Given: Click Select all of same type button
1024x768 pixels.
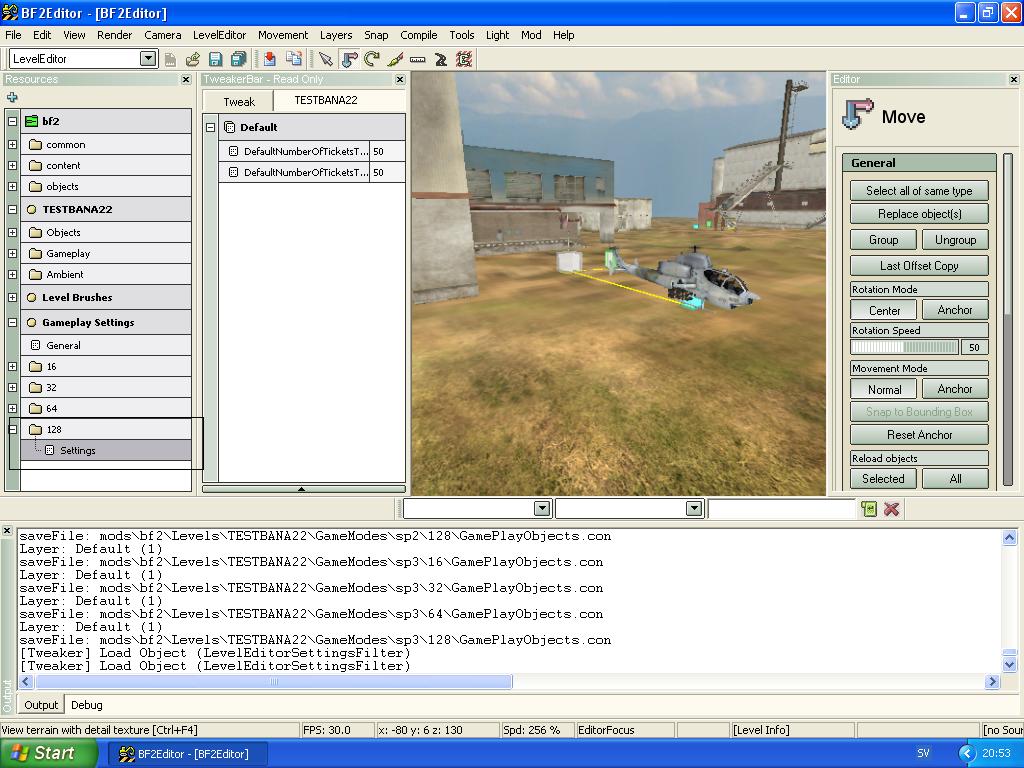Looking at the screenshot, I should [x=919, y=191].
